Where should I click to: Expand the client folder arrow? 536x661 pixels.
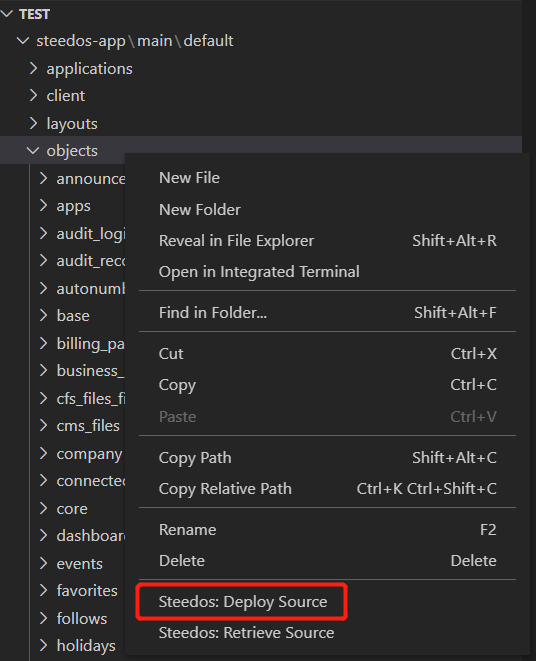pyautogui.click(x=33, y=96)
